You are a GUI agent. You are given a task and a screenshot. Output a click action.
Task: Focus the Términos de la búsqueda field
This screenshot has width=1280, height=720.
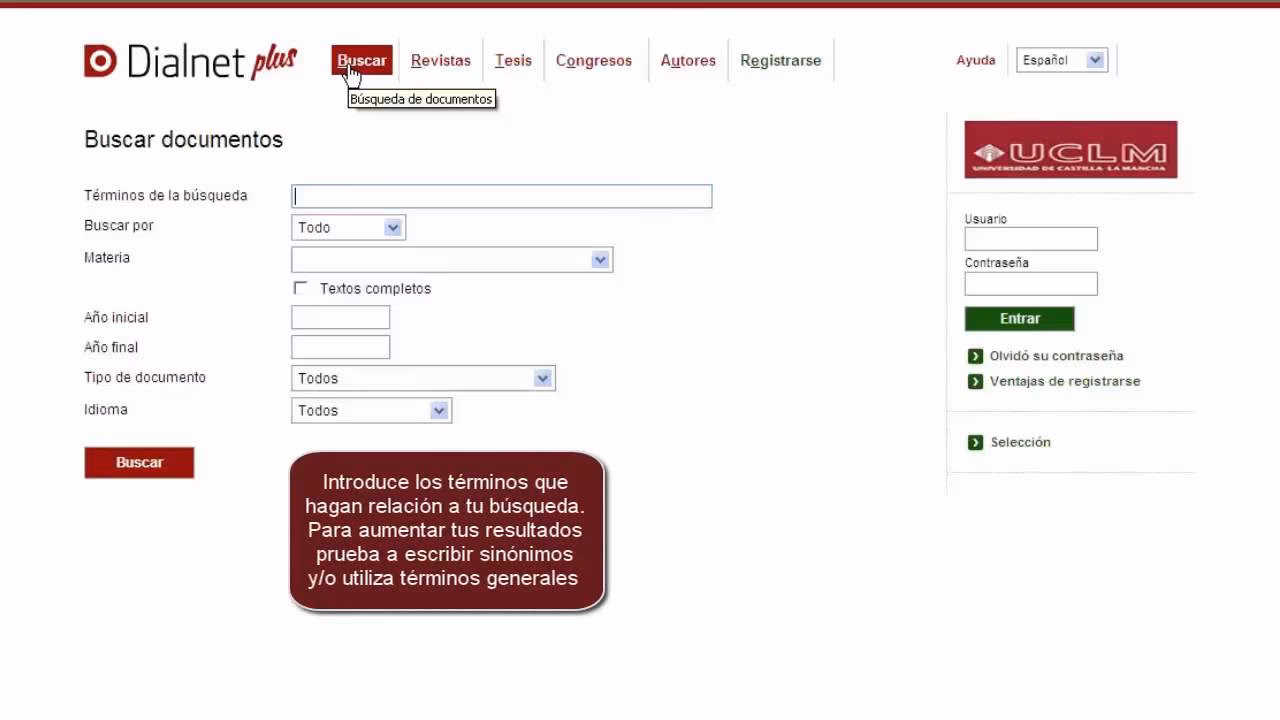(501, 196)
